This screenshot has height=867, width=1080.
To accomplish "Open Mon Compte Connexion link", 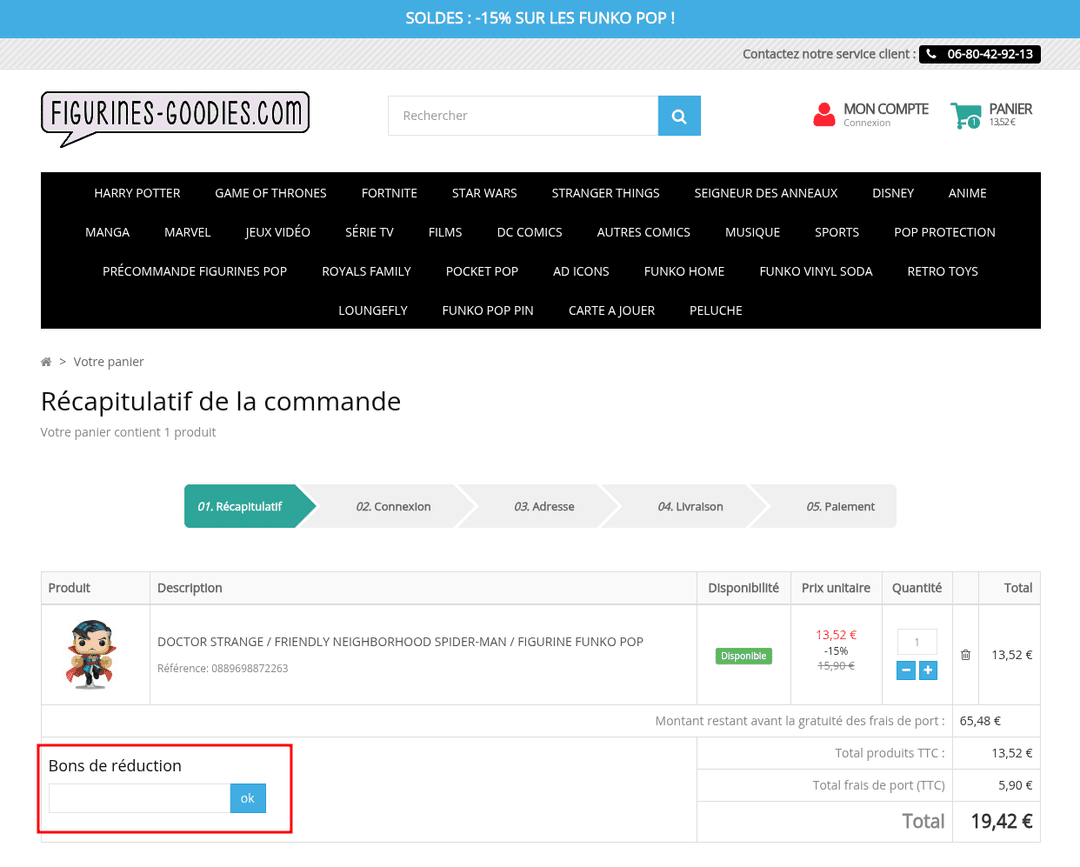I will 886,115.
